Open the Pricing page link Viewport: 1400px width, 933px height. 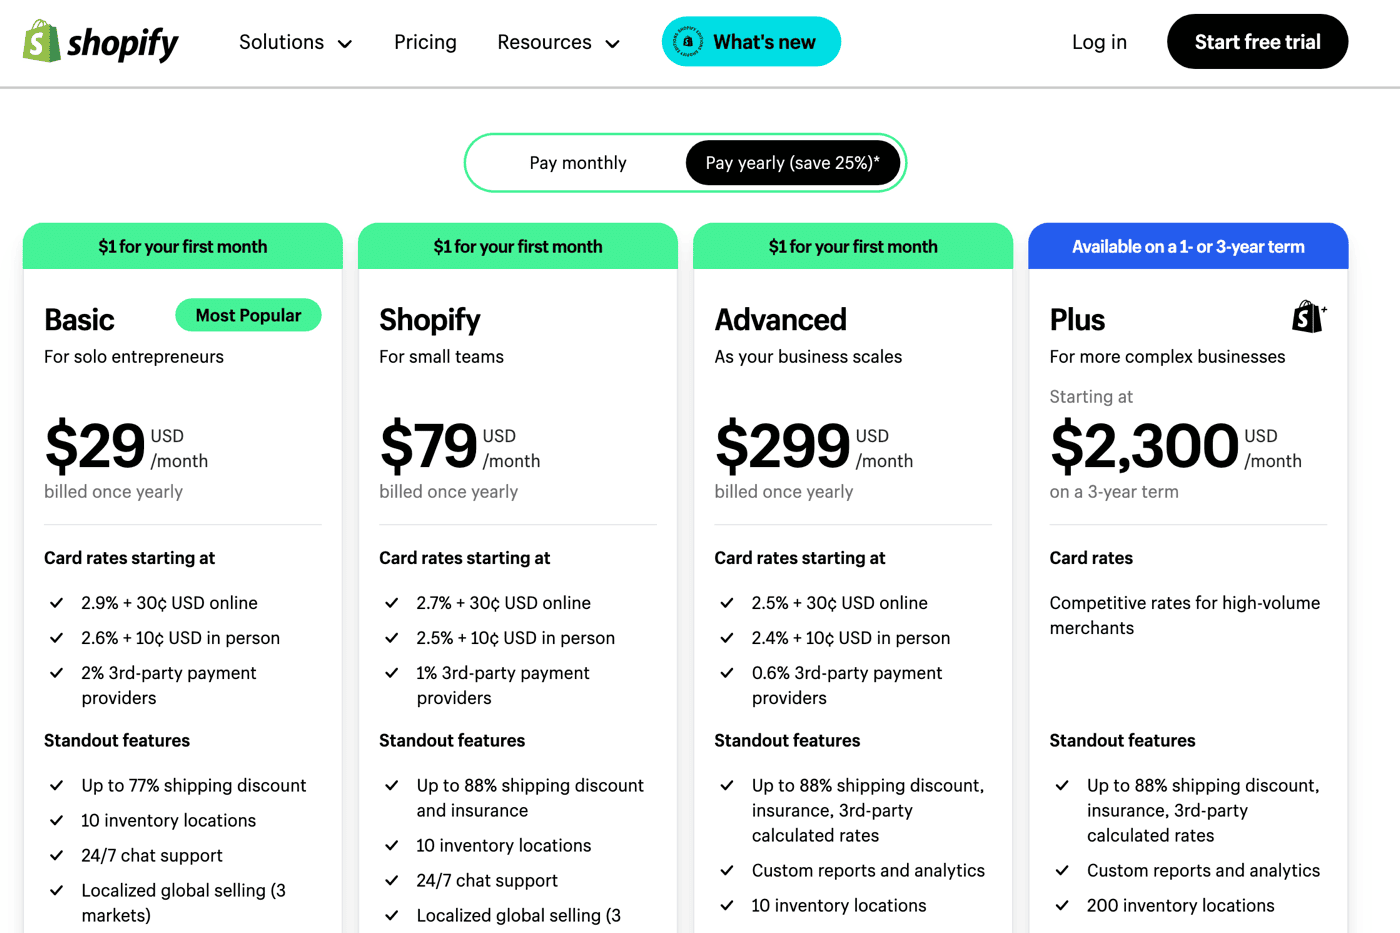[425, 42]
